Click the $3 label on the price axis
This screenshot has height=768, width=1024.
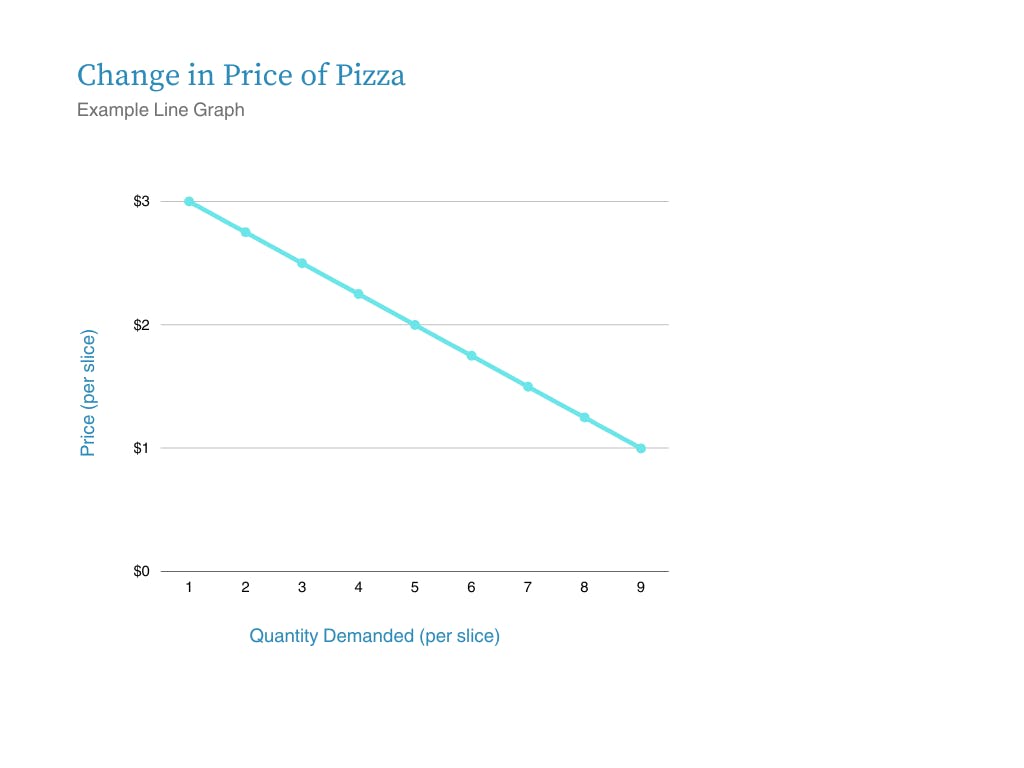[141, 202]
